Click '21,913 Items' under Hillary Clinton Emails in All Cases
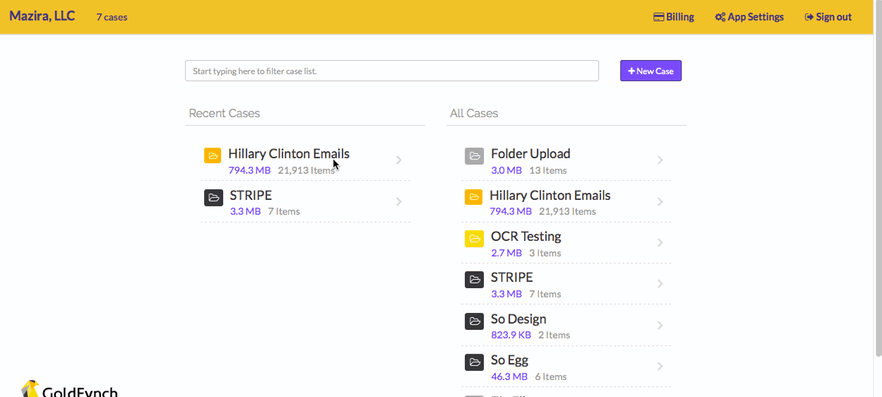The height and width of the screenshot is (397, 882). click(x=568, y=211)
